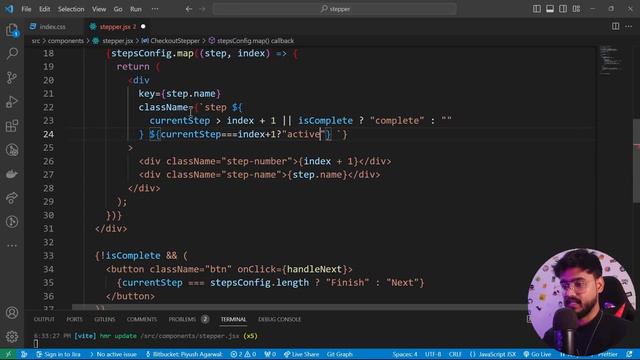Click Sign in to Jira in status bar
This screenshot has height=360, width=640.
click(x=58, y=354)
